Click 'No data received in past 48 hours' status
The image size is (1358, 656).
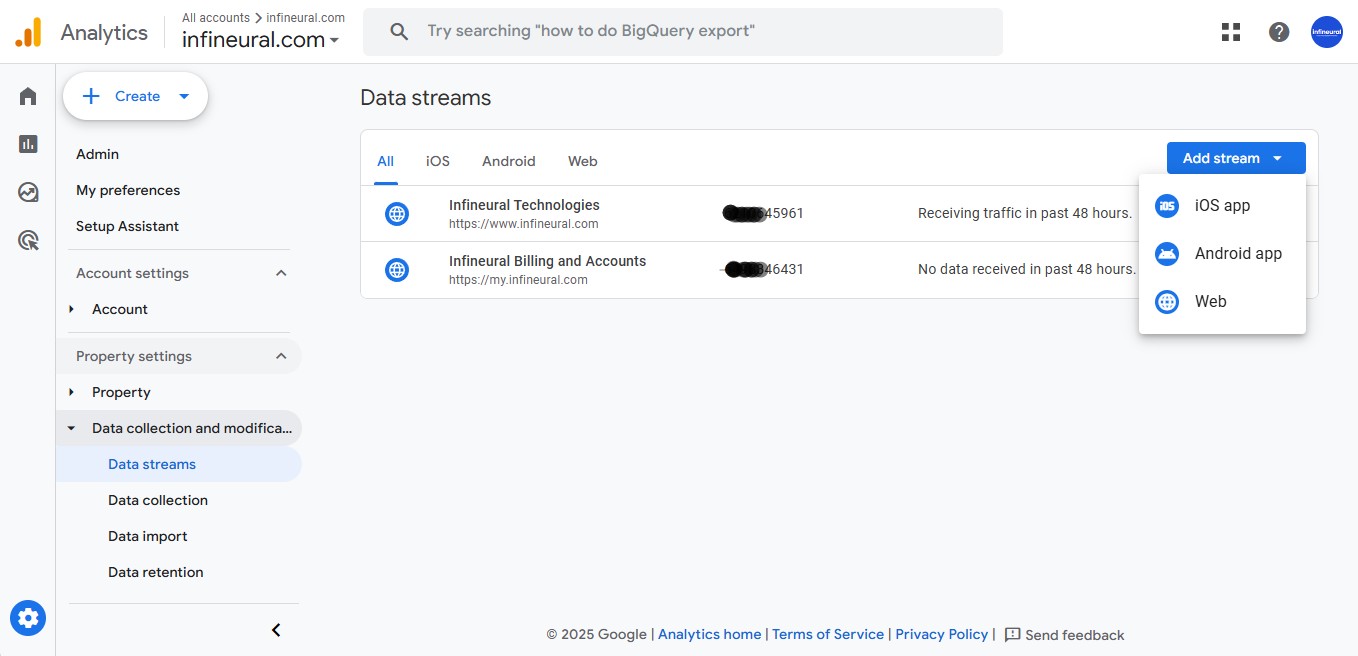click(1027, 269)
